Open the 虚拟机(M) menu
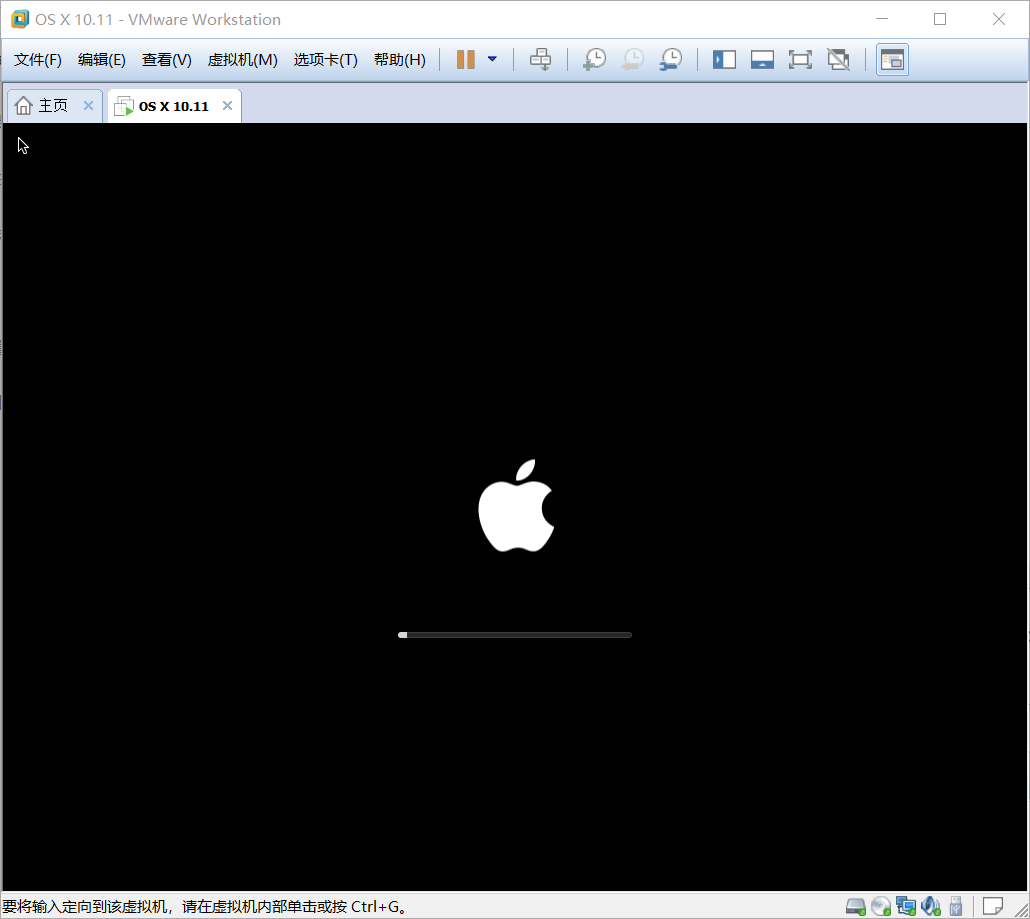This screenshot has height=919, width=1030. coord(242,60)
